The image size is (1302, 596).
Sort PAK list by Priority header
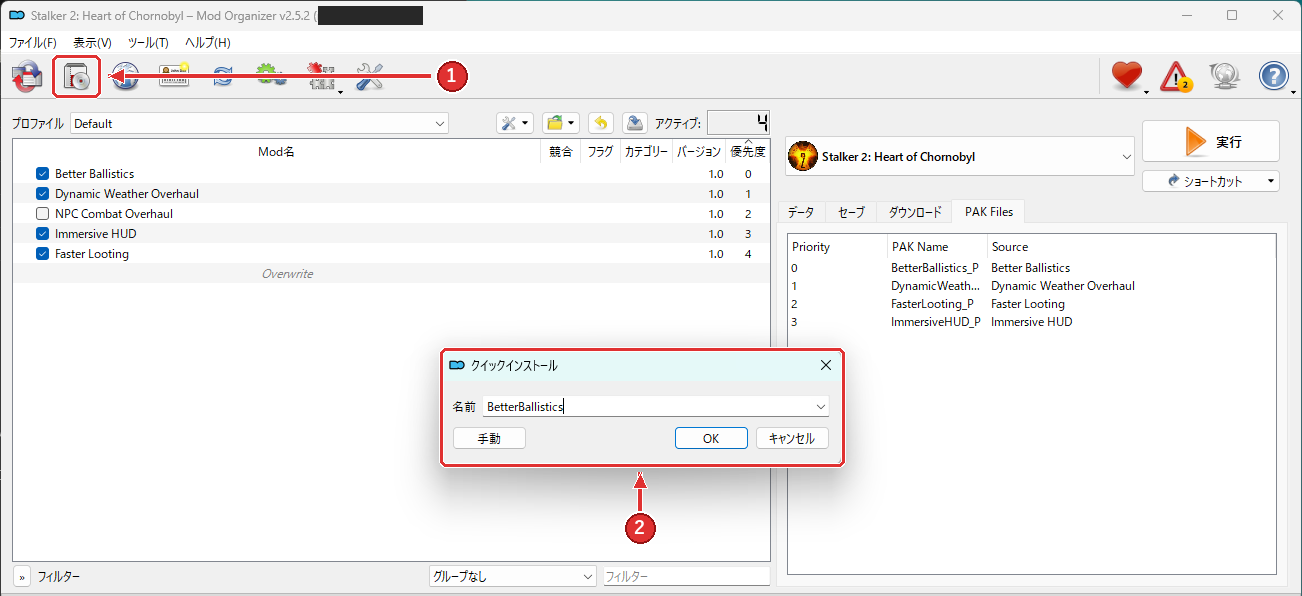pos(838,246)
